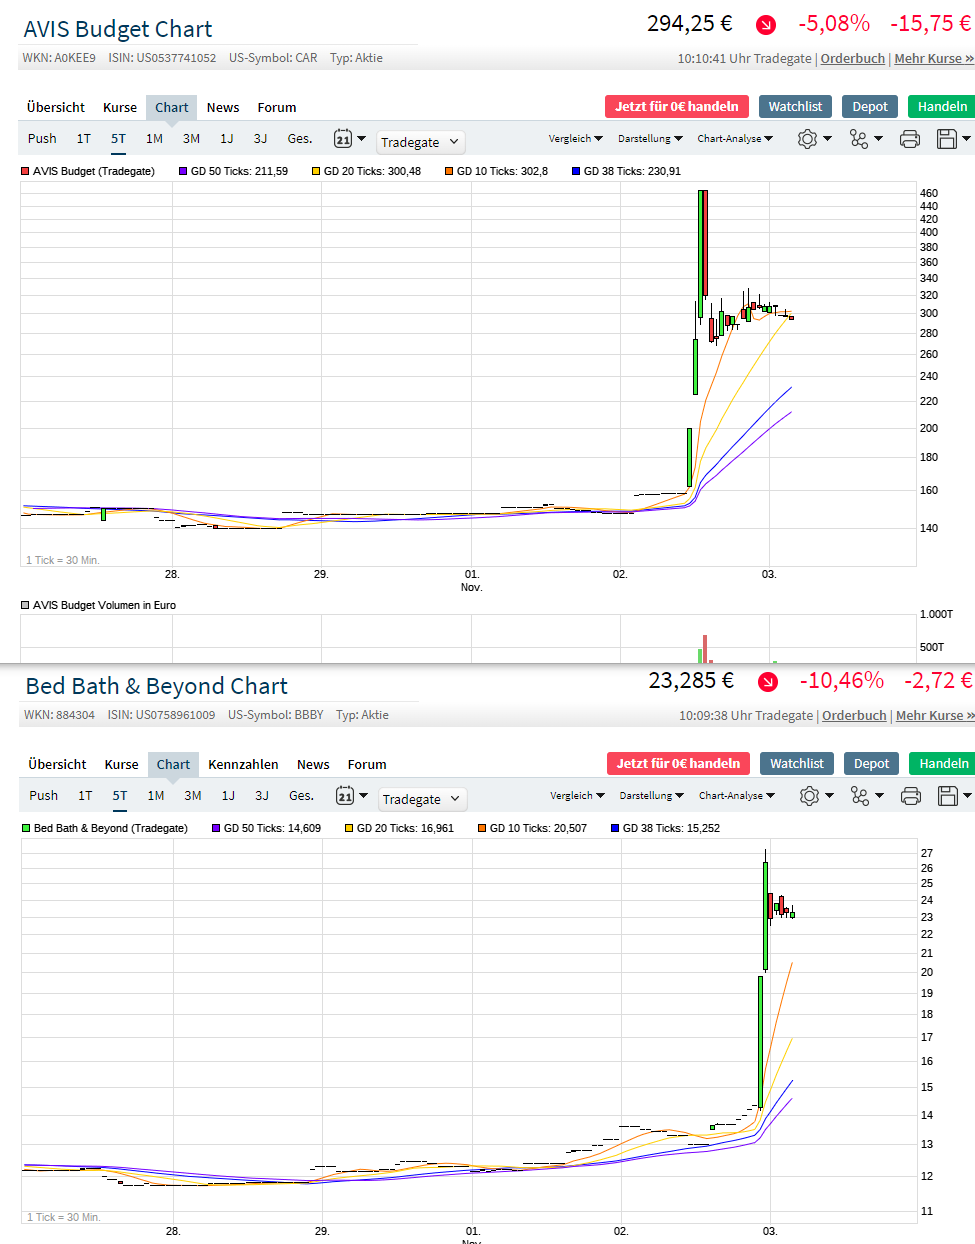Print the Bed Bath & Beyond chart
The image size is (975, 1244).
point(911,796)
